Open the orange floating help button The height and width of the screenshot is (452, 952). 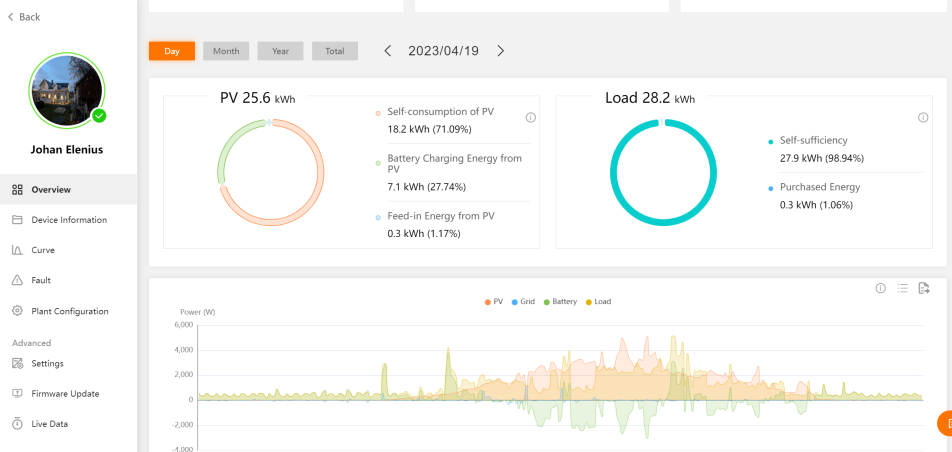pyautogui.click(x=945, y=423)
